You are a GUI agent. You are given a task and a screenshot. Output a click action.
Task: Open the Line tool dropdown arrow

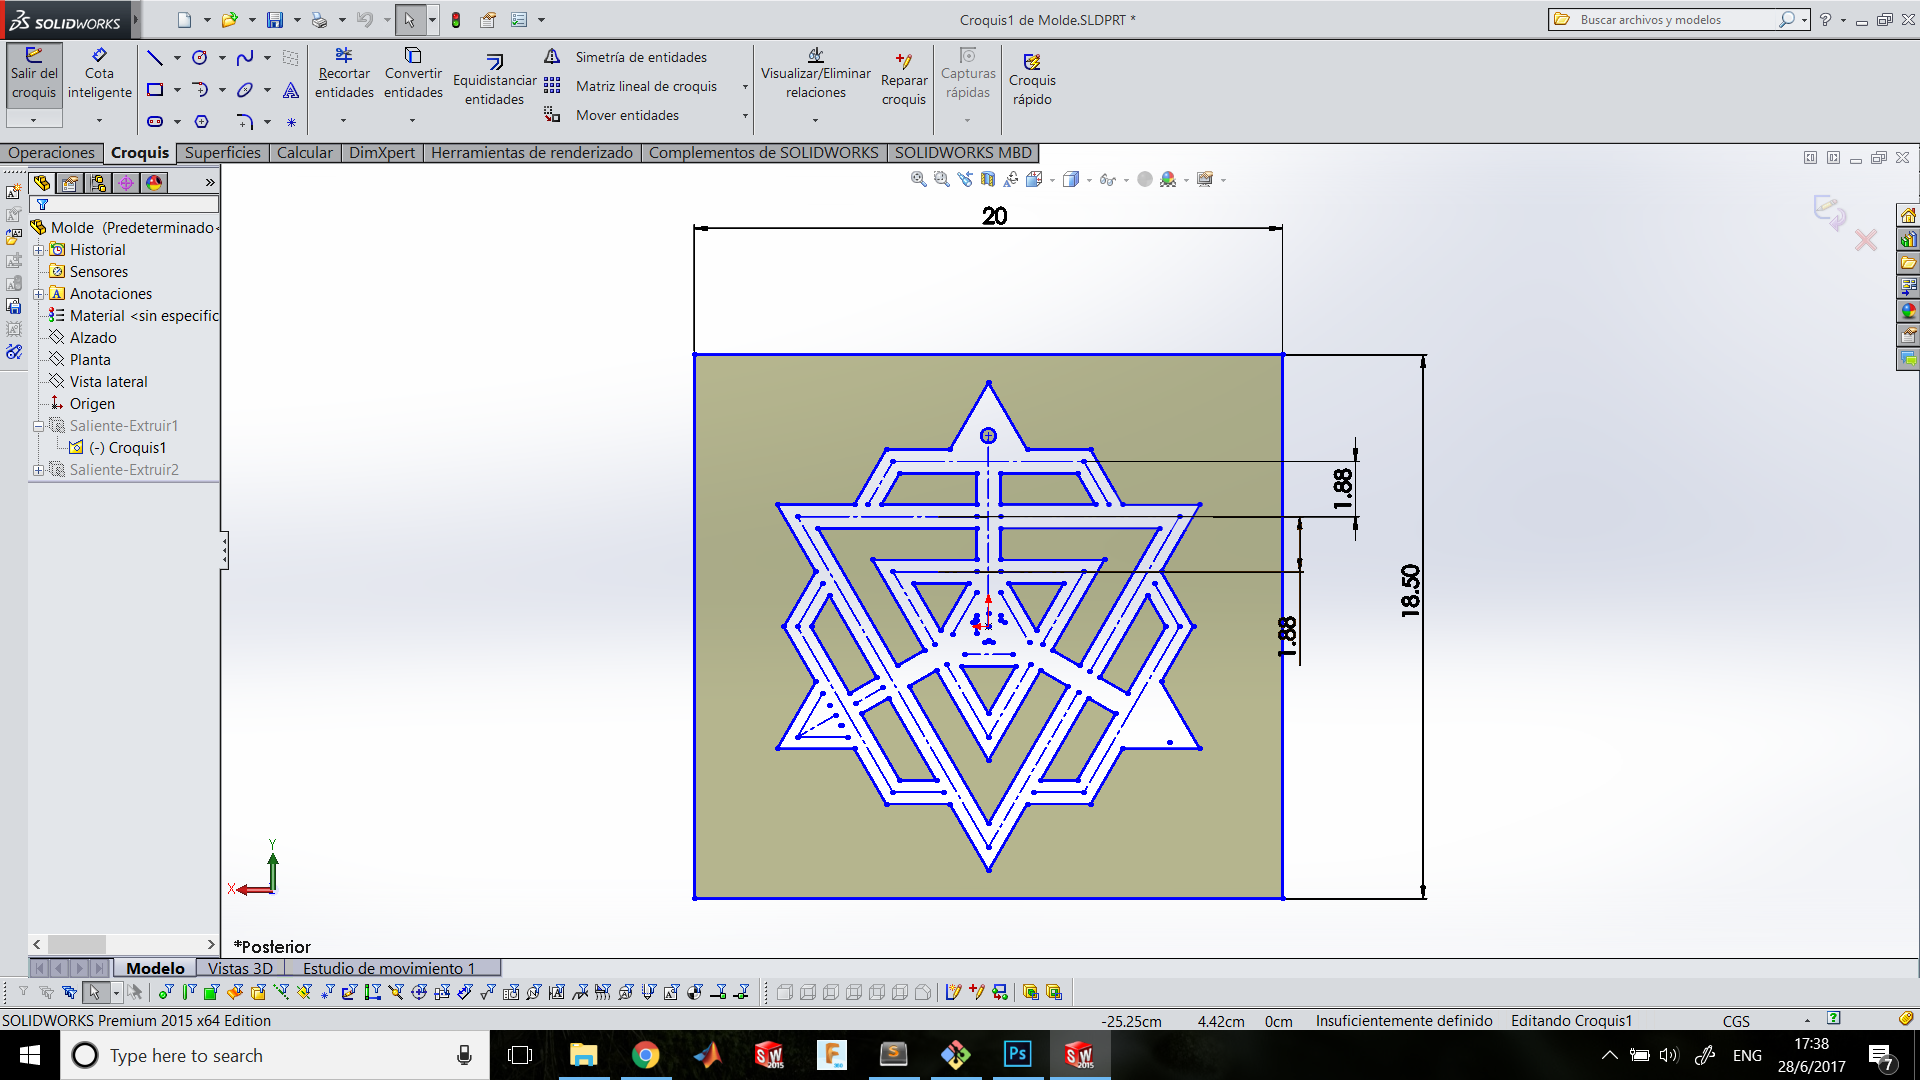tap(177, 58)
